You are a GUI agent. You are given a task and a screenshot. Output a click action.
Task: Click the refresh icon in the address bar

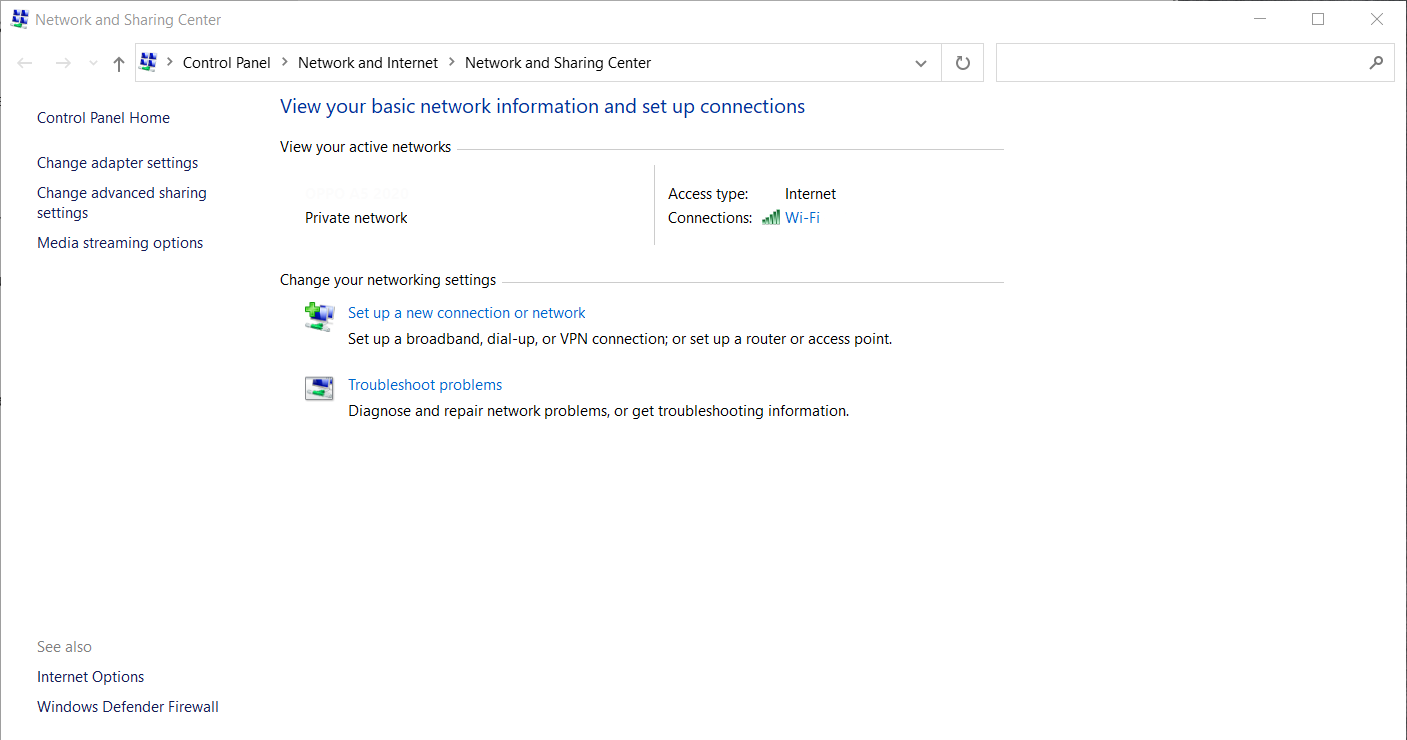[x=961, y=62]
